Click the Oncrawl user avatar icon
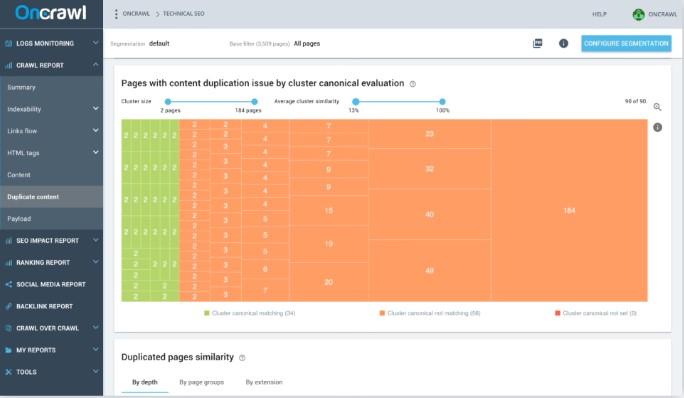 pyautogui.click(x=639, y=14)
